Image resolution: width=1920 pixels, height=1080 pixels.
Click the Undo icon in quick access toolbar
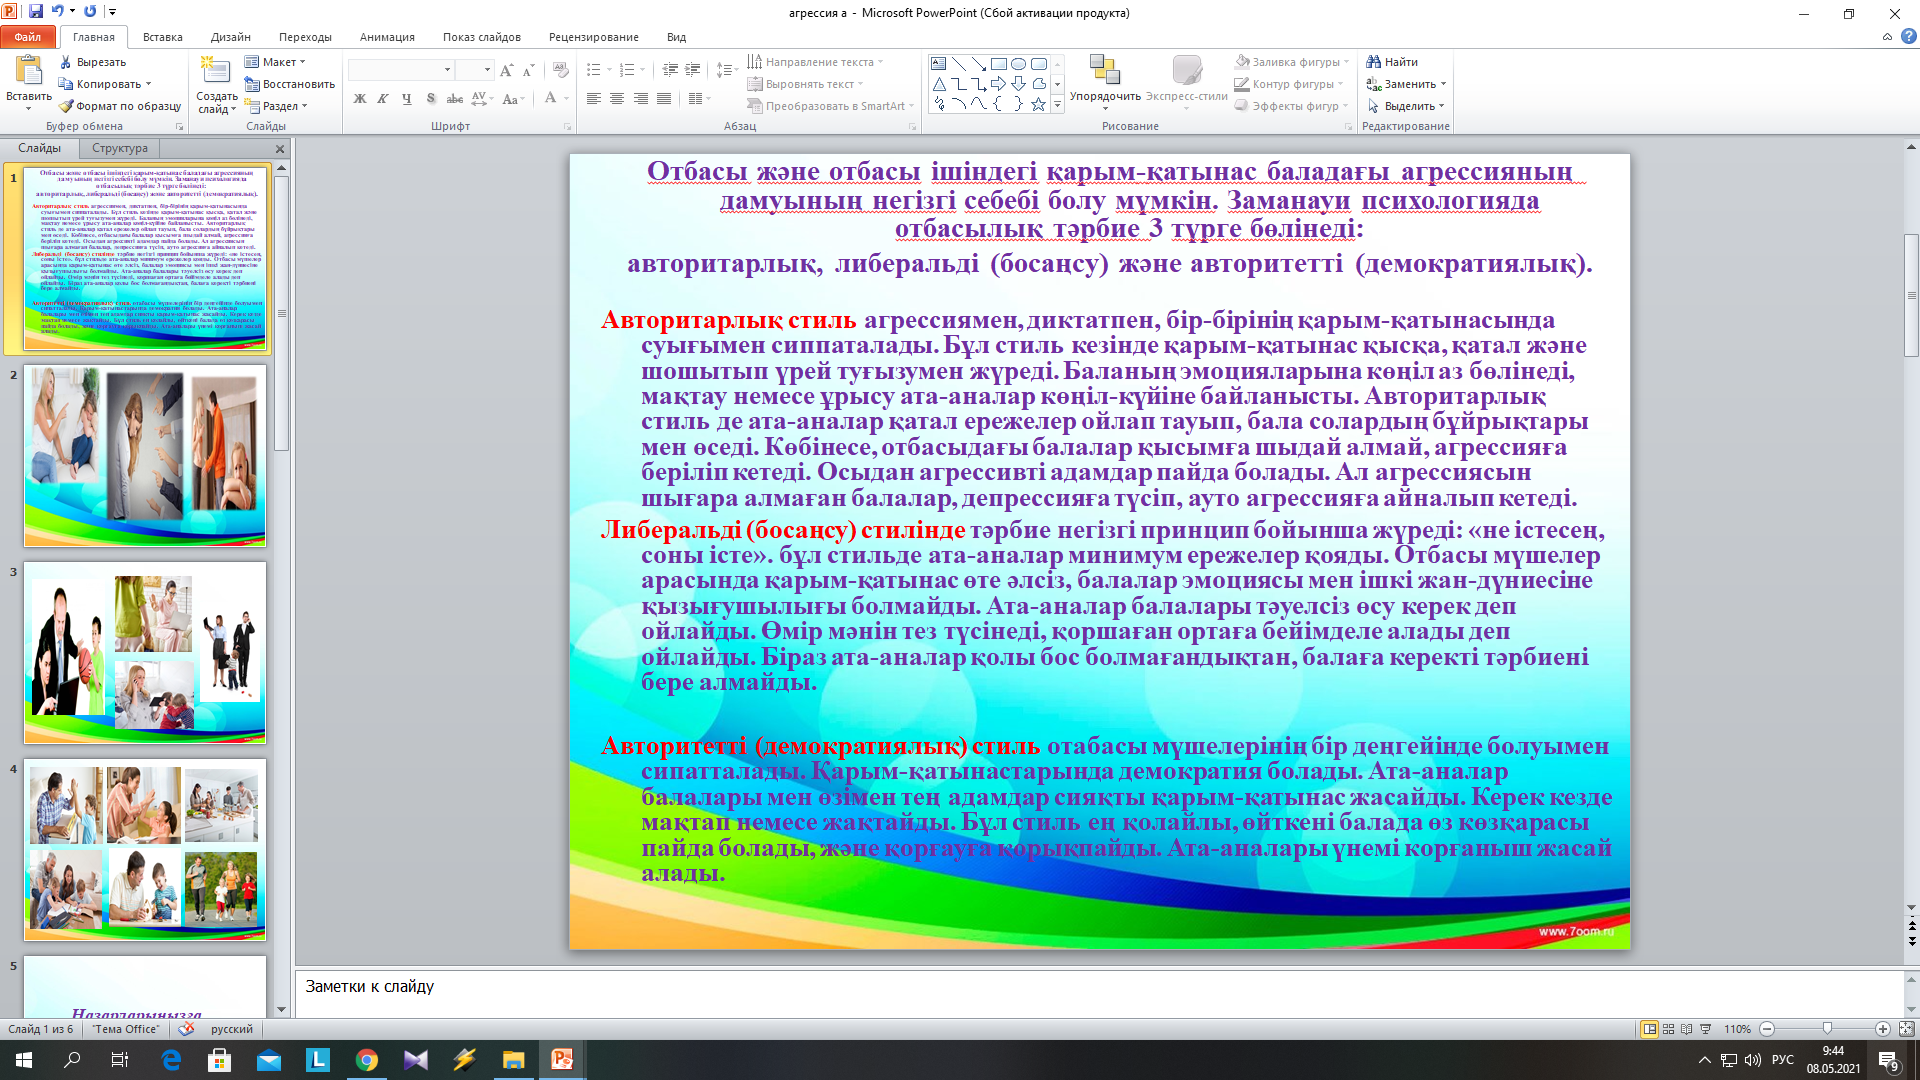(57, 11)
